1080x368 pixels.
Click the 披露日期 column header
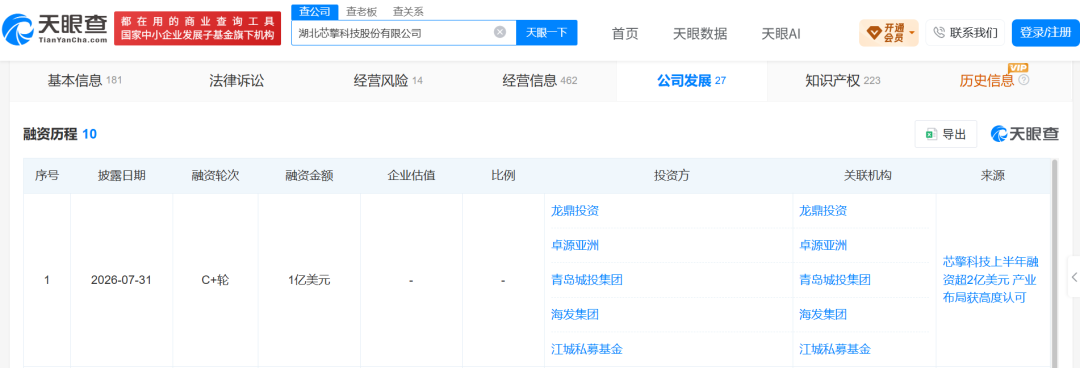point(121,176)
